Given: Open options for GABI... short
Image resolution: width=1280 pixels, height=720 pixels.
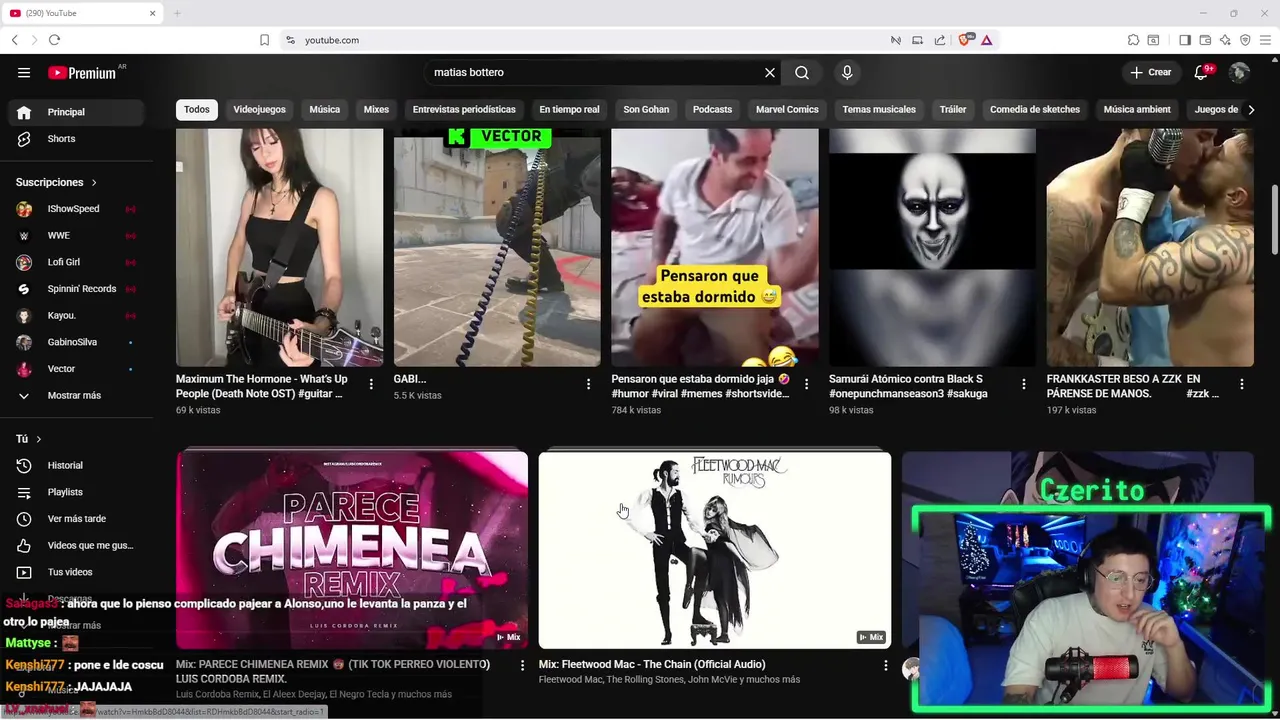Looking at the screenshot, I should pyautogui.click(x=589, y=384).
